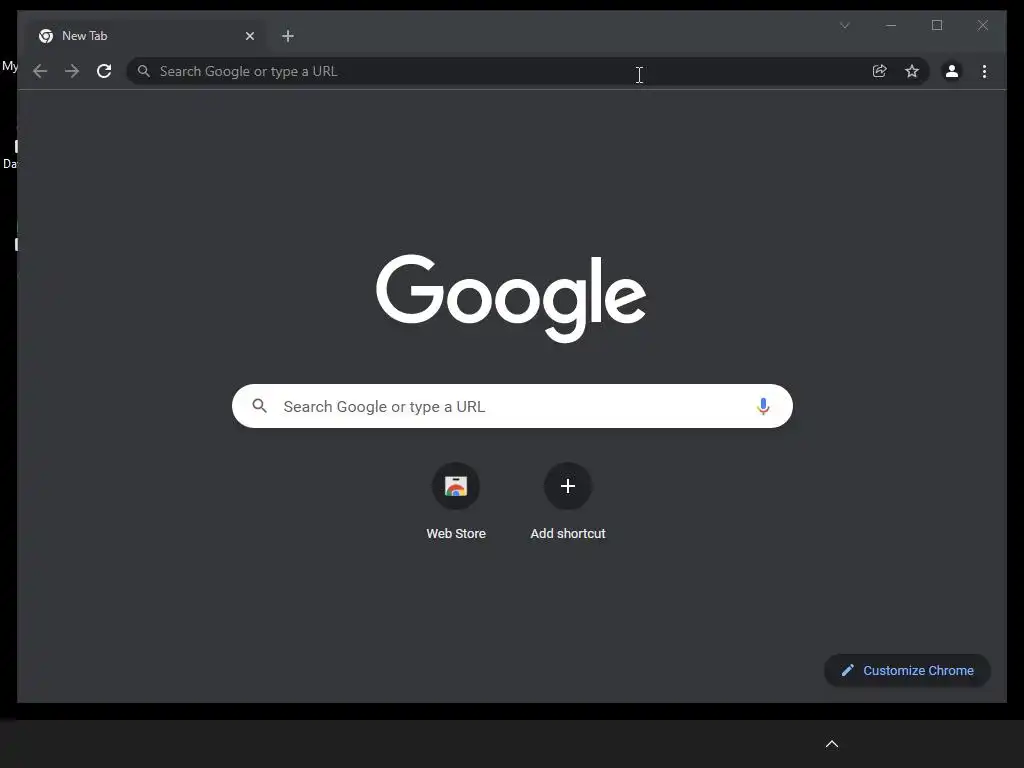Click the share this page icon
This screenshot has height=768, width=1024.
click(x=880, y=71)
